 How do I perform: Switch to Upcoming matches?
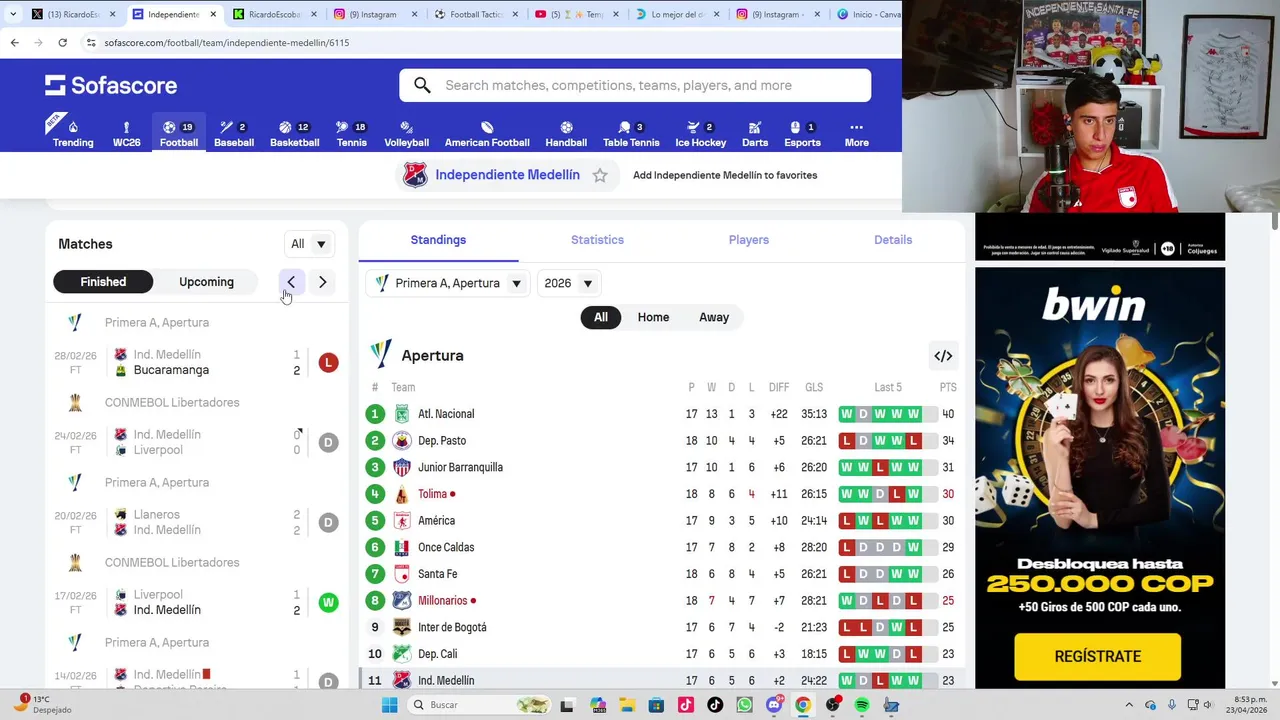[206, 282]
